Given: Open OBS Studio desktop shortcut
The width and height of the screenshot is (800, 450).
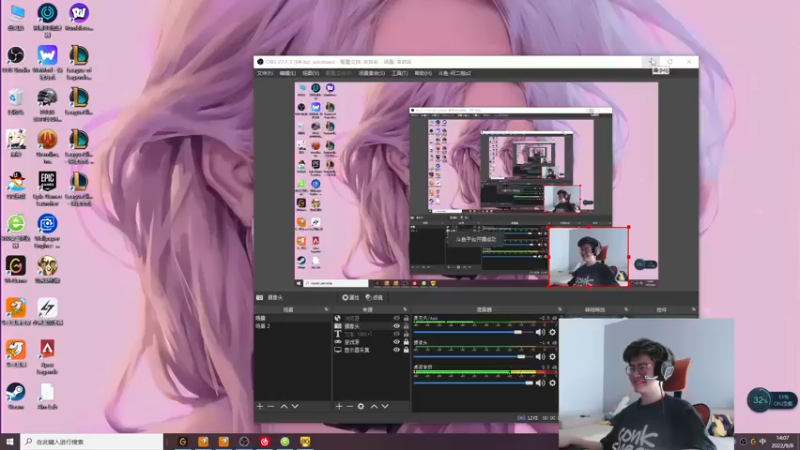Looking at the screenshot, I should coord(16,59).
